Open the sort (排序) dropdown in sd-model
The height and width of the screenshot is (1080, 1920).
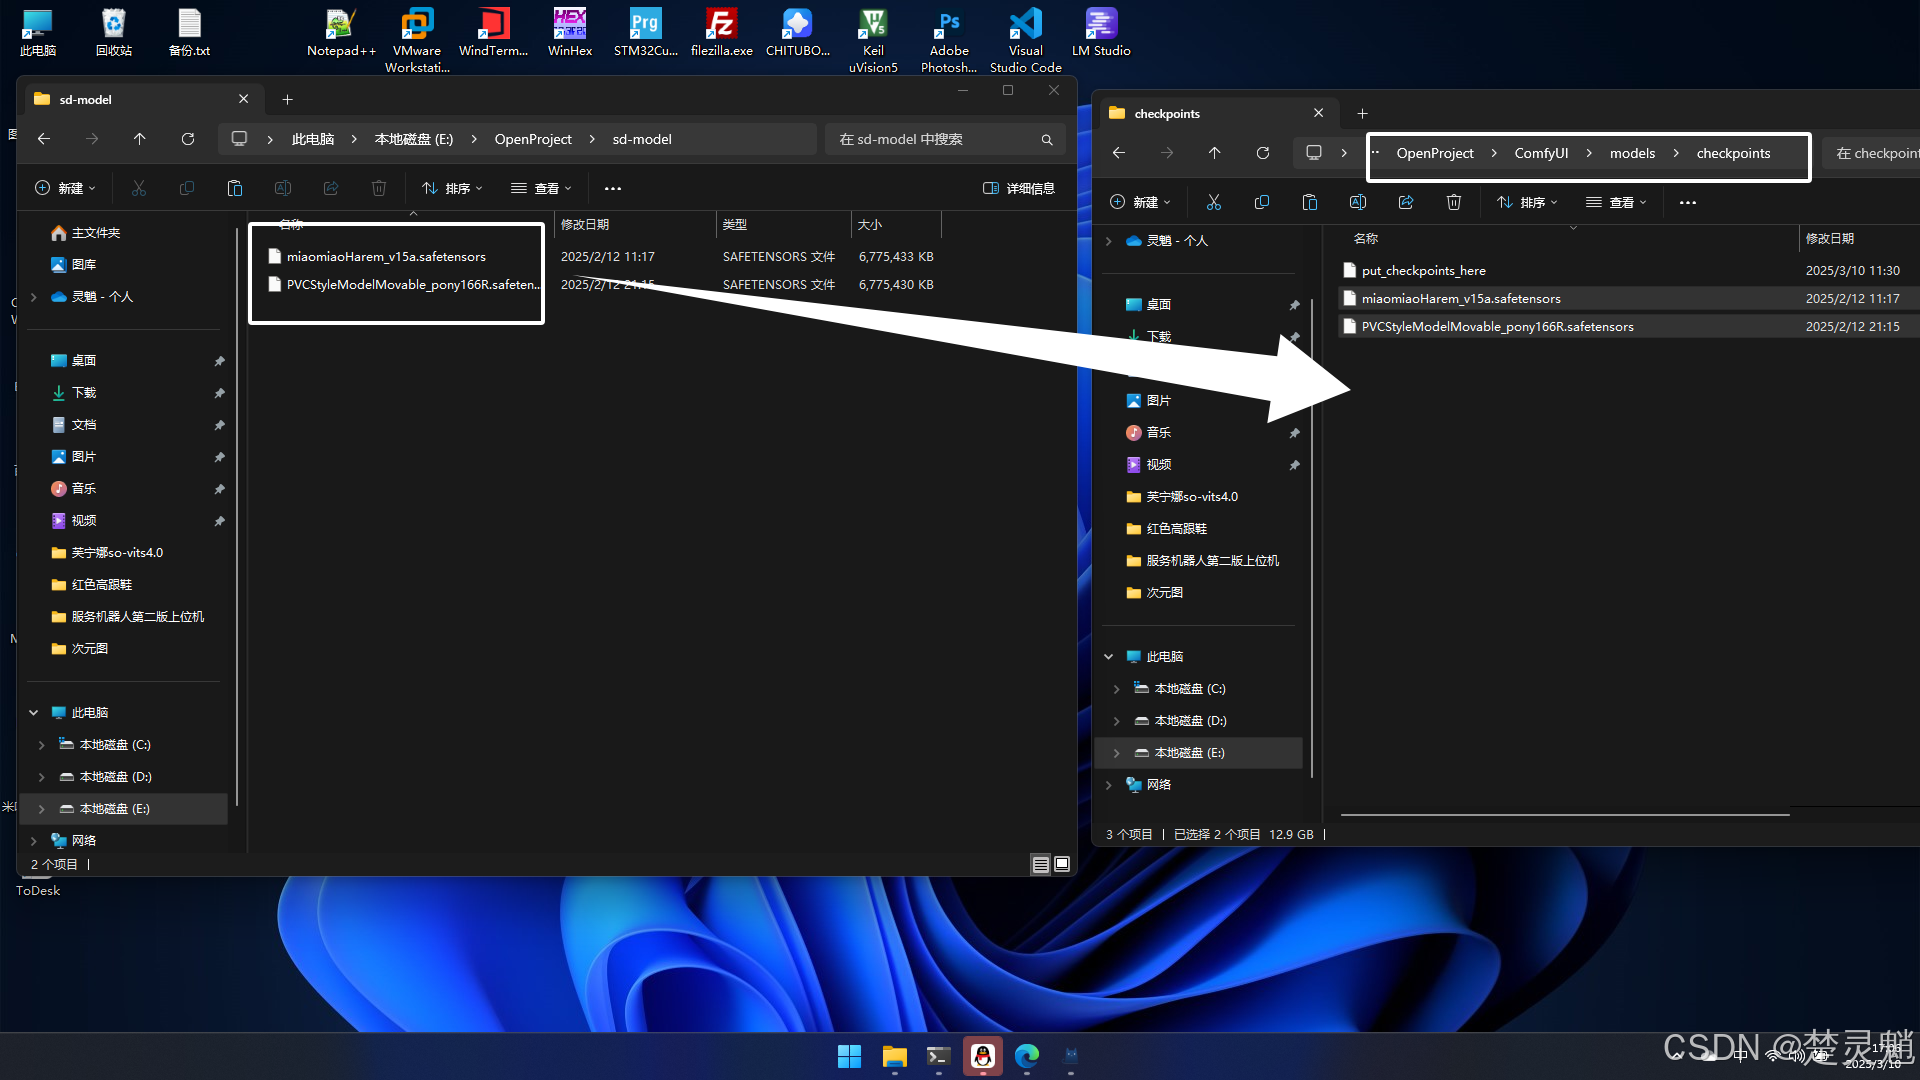pyautogui.click(x=453, y=188)
